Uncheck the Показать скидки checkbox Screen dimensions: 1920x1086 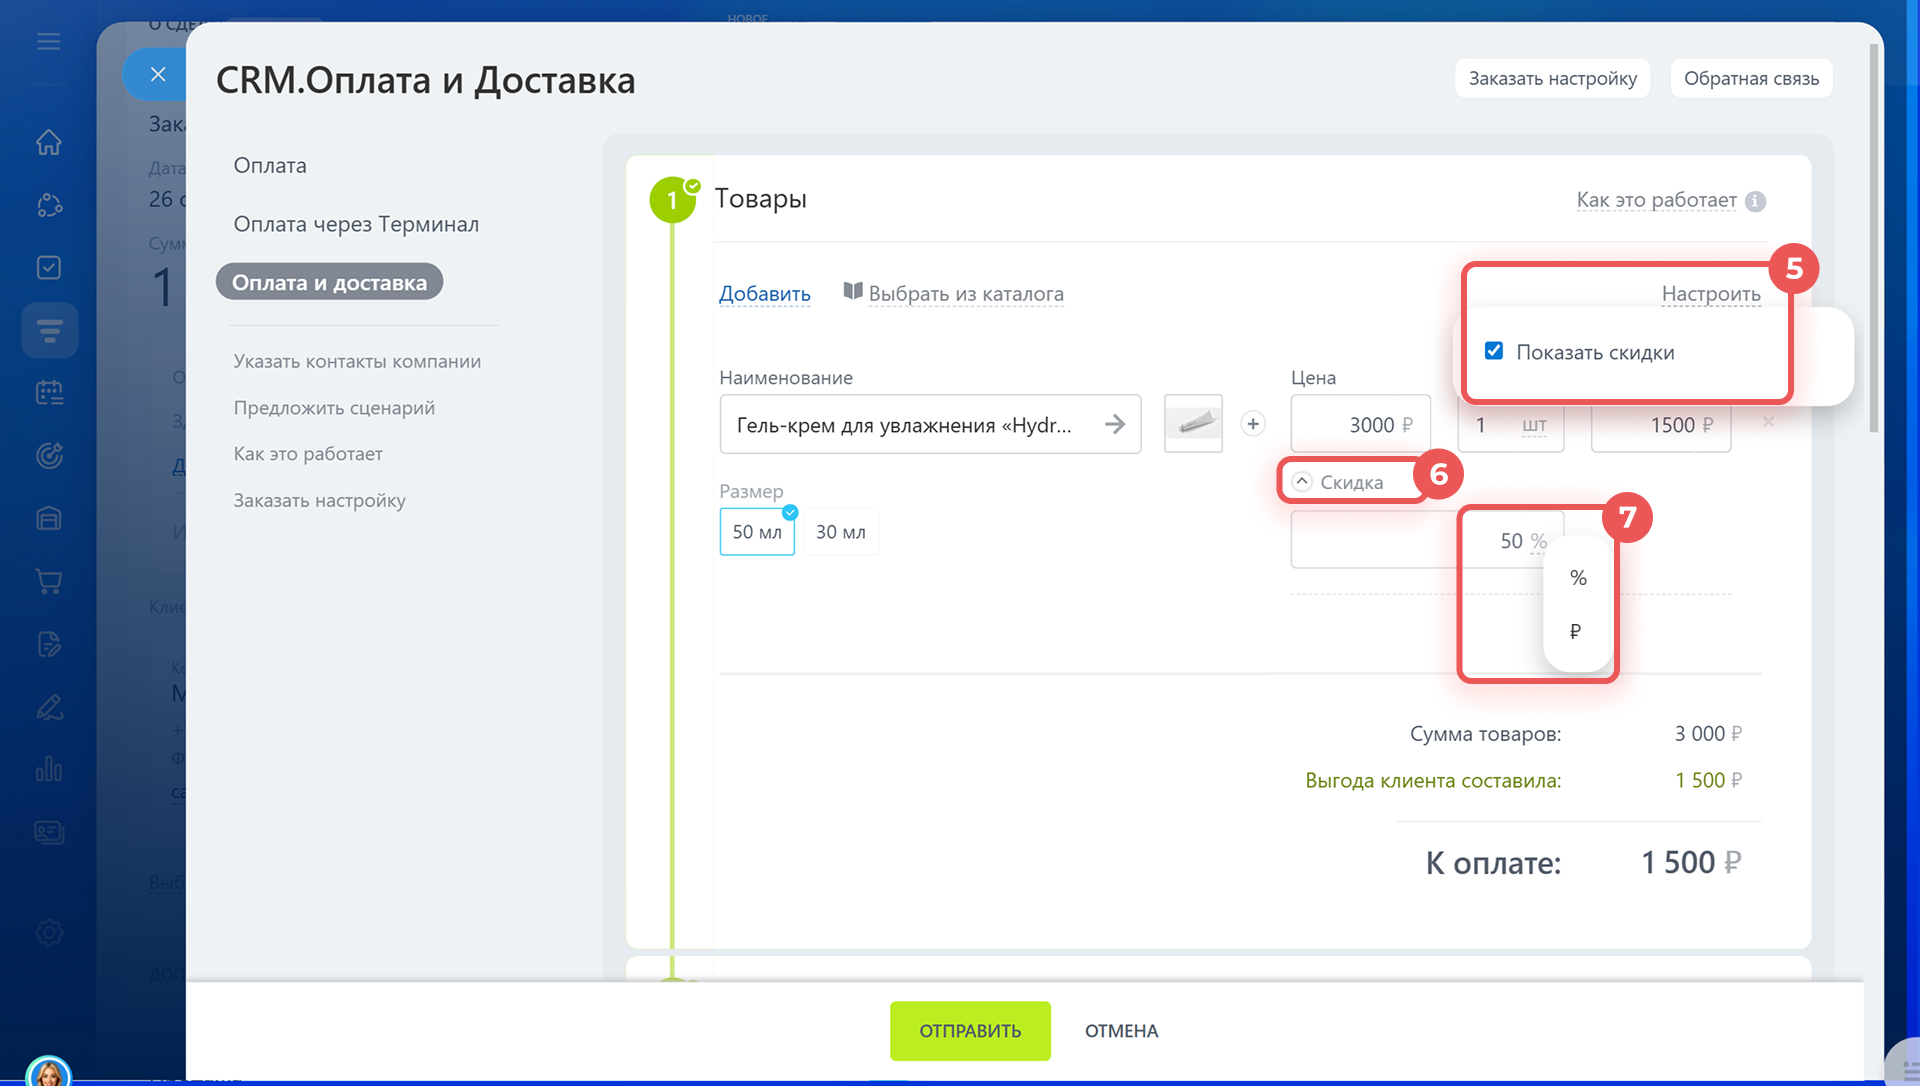(x=1494, y=351)
